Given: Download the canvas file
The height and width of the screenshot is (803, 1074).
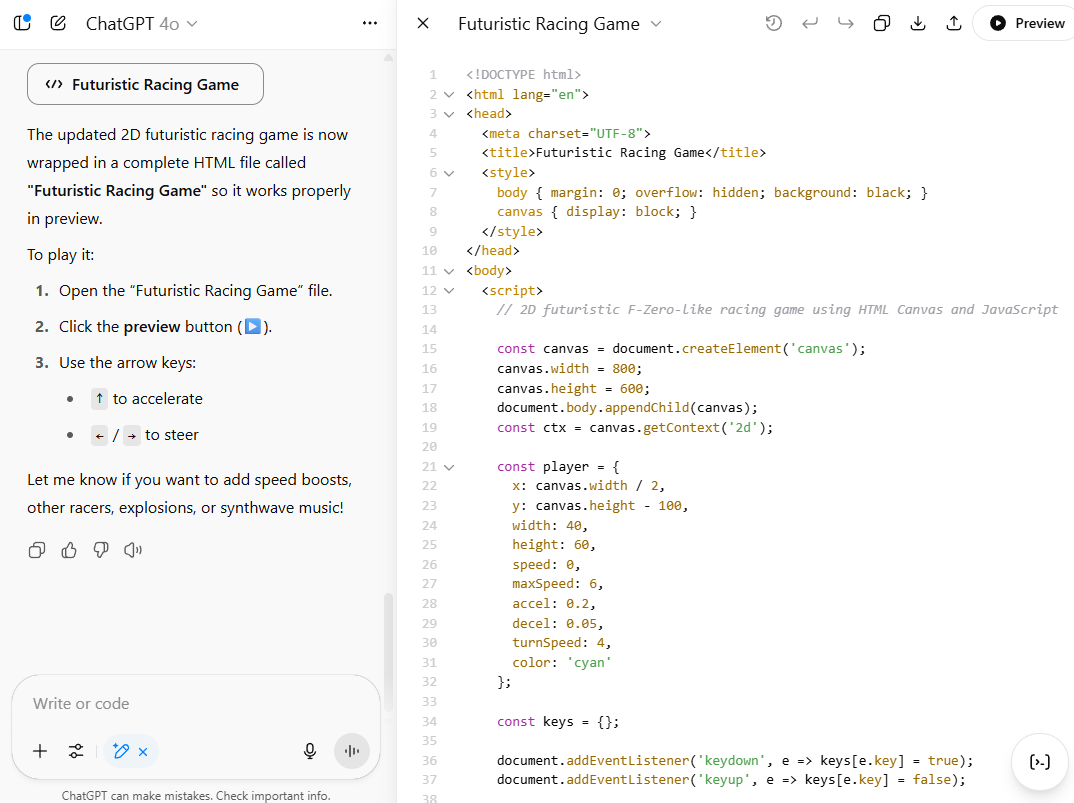Looking at the screenshot, I should (918, 23).
